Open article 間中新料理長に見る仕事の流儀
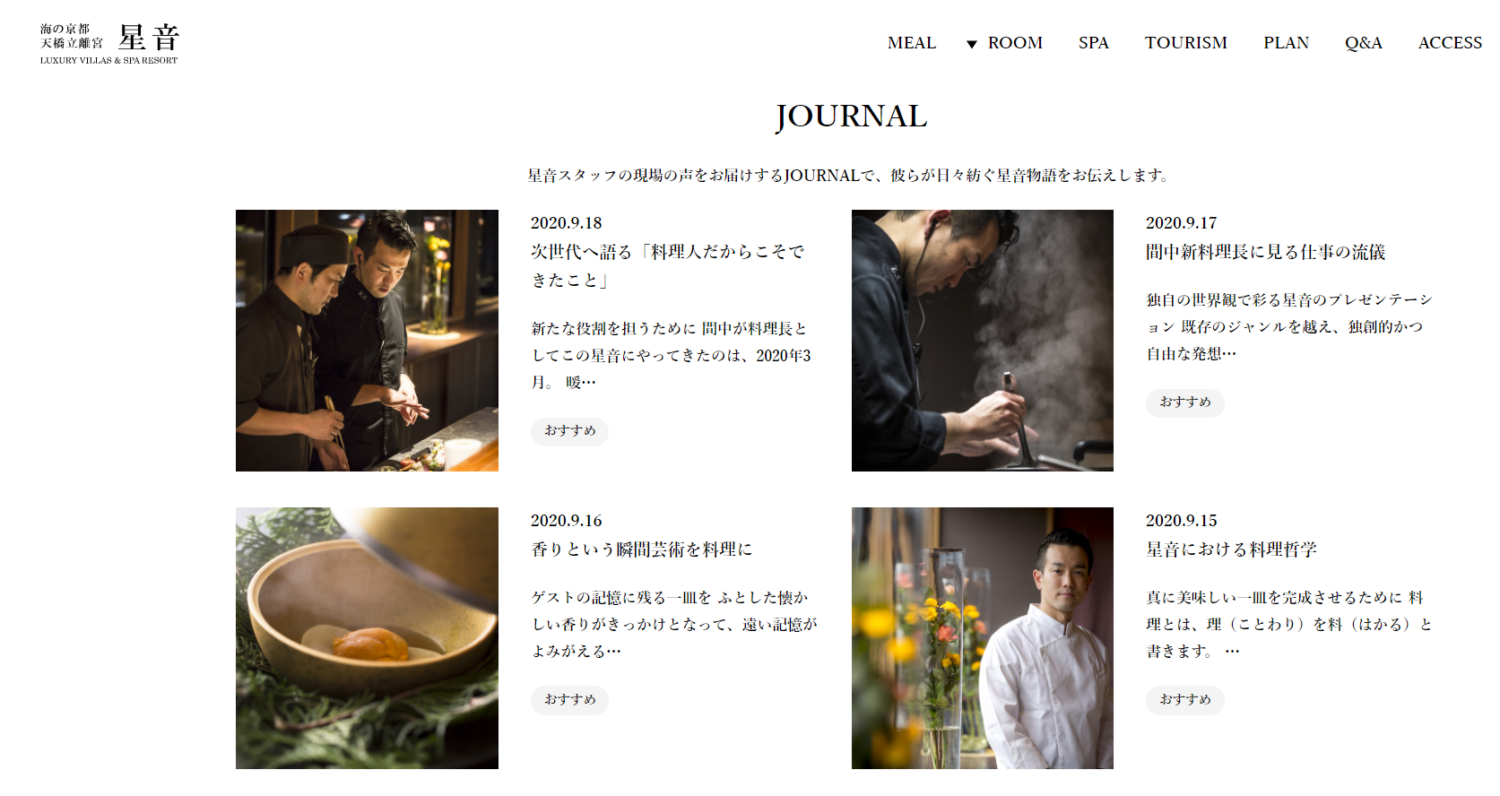 1265,252
